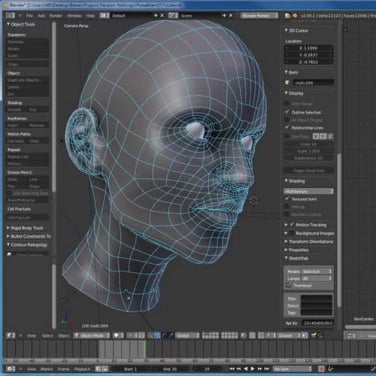Open the render engine dropdown in info bar
The image size is (376, 376).
[259, 15]
